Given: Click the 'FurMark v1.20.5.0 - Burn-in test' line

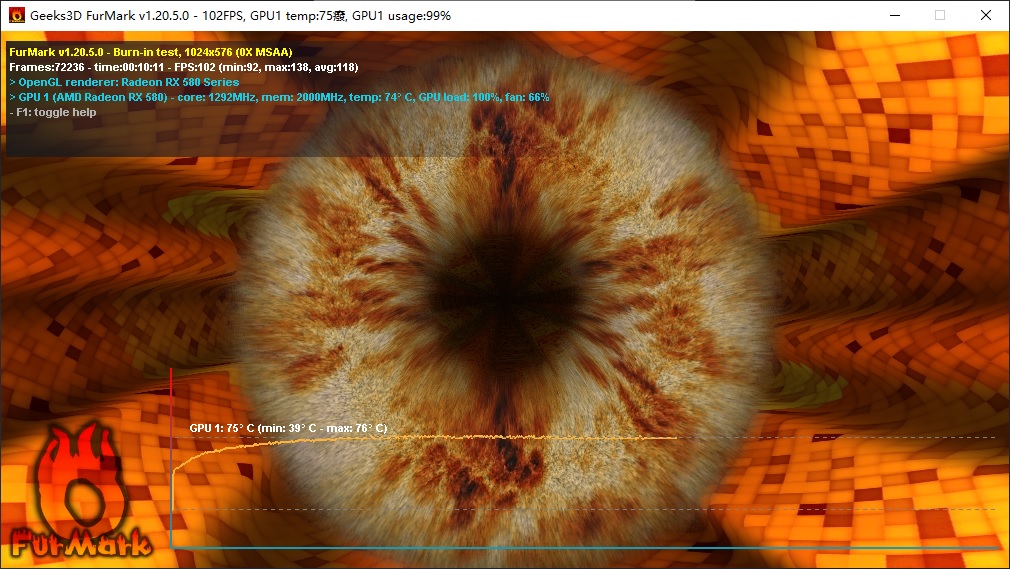Looking at the screenshot, I should pos(151,52).
